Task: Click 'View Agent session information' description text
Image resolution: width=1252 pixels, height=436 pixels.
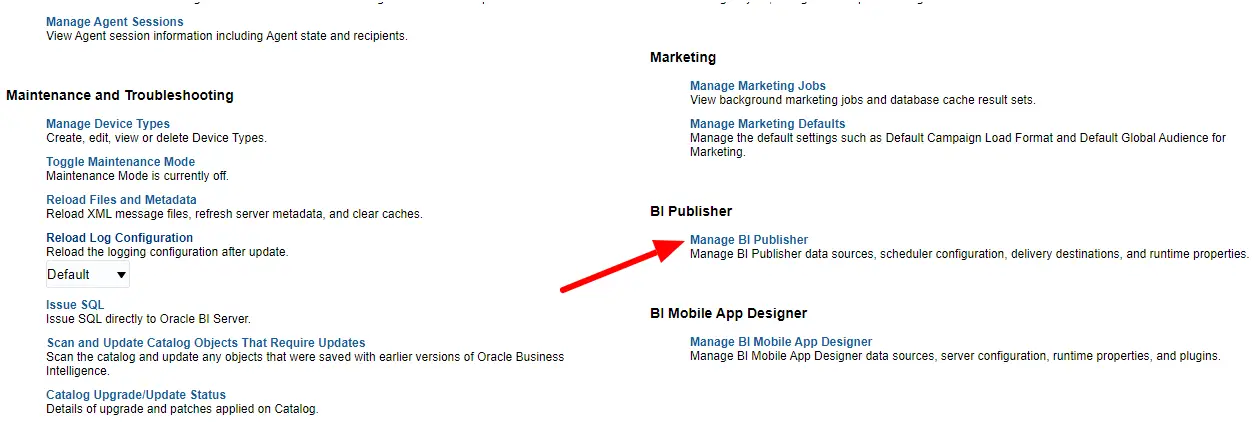Action: pyautogui.click(x=227, y=36)
